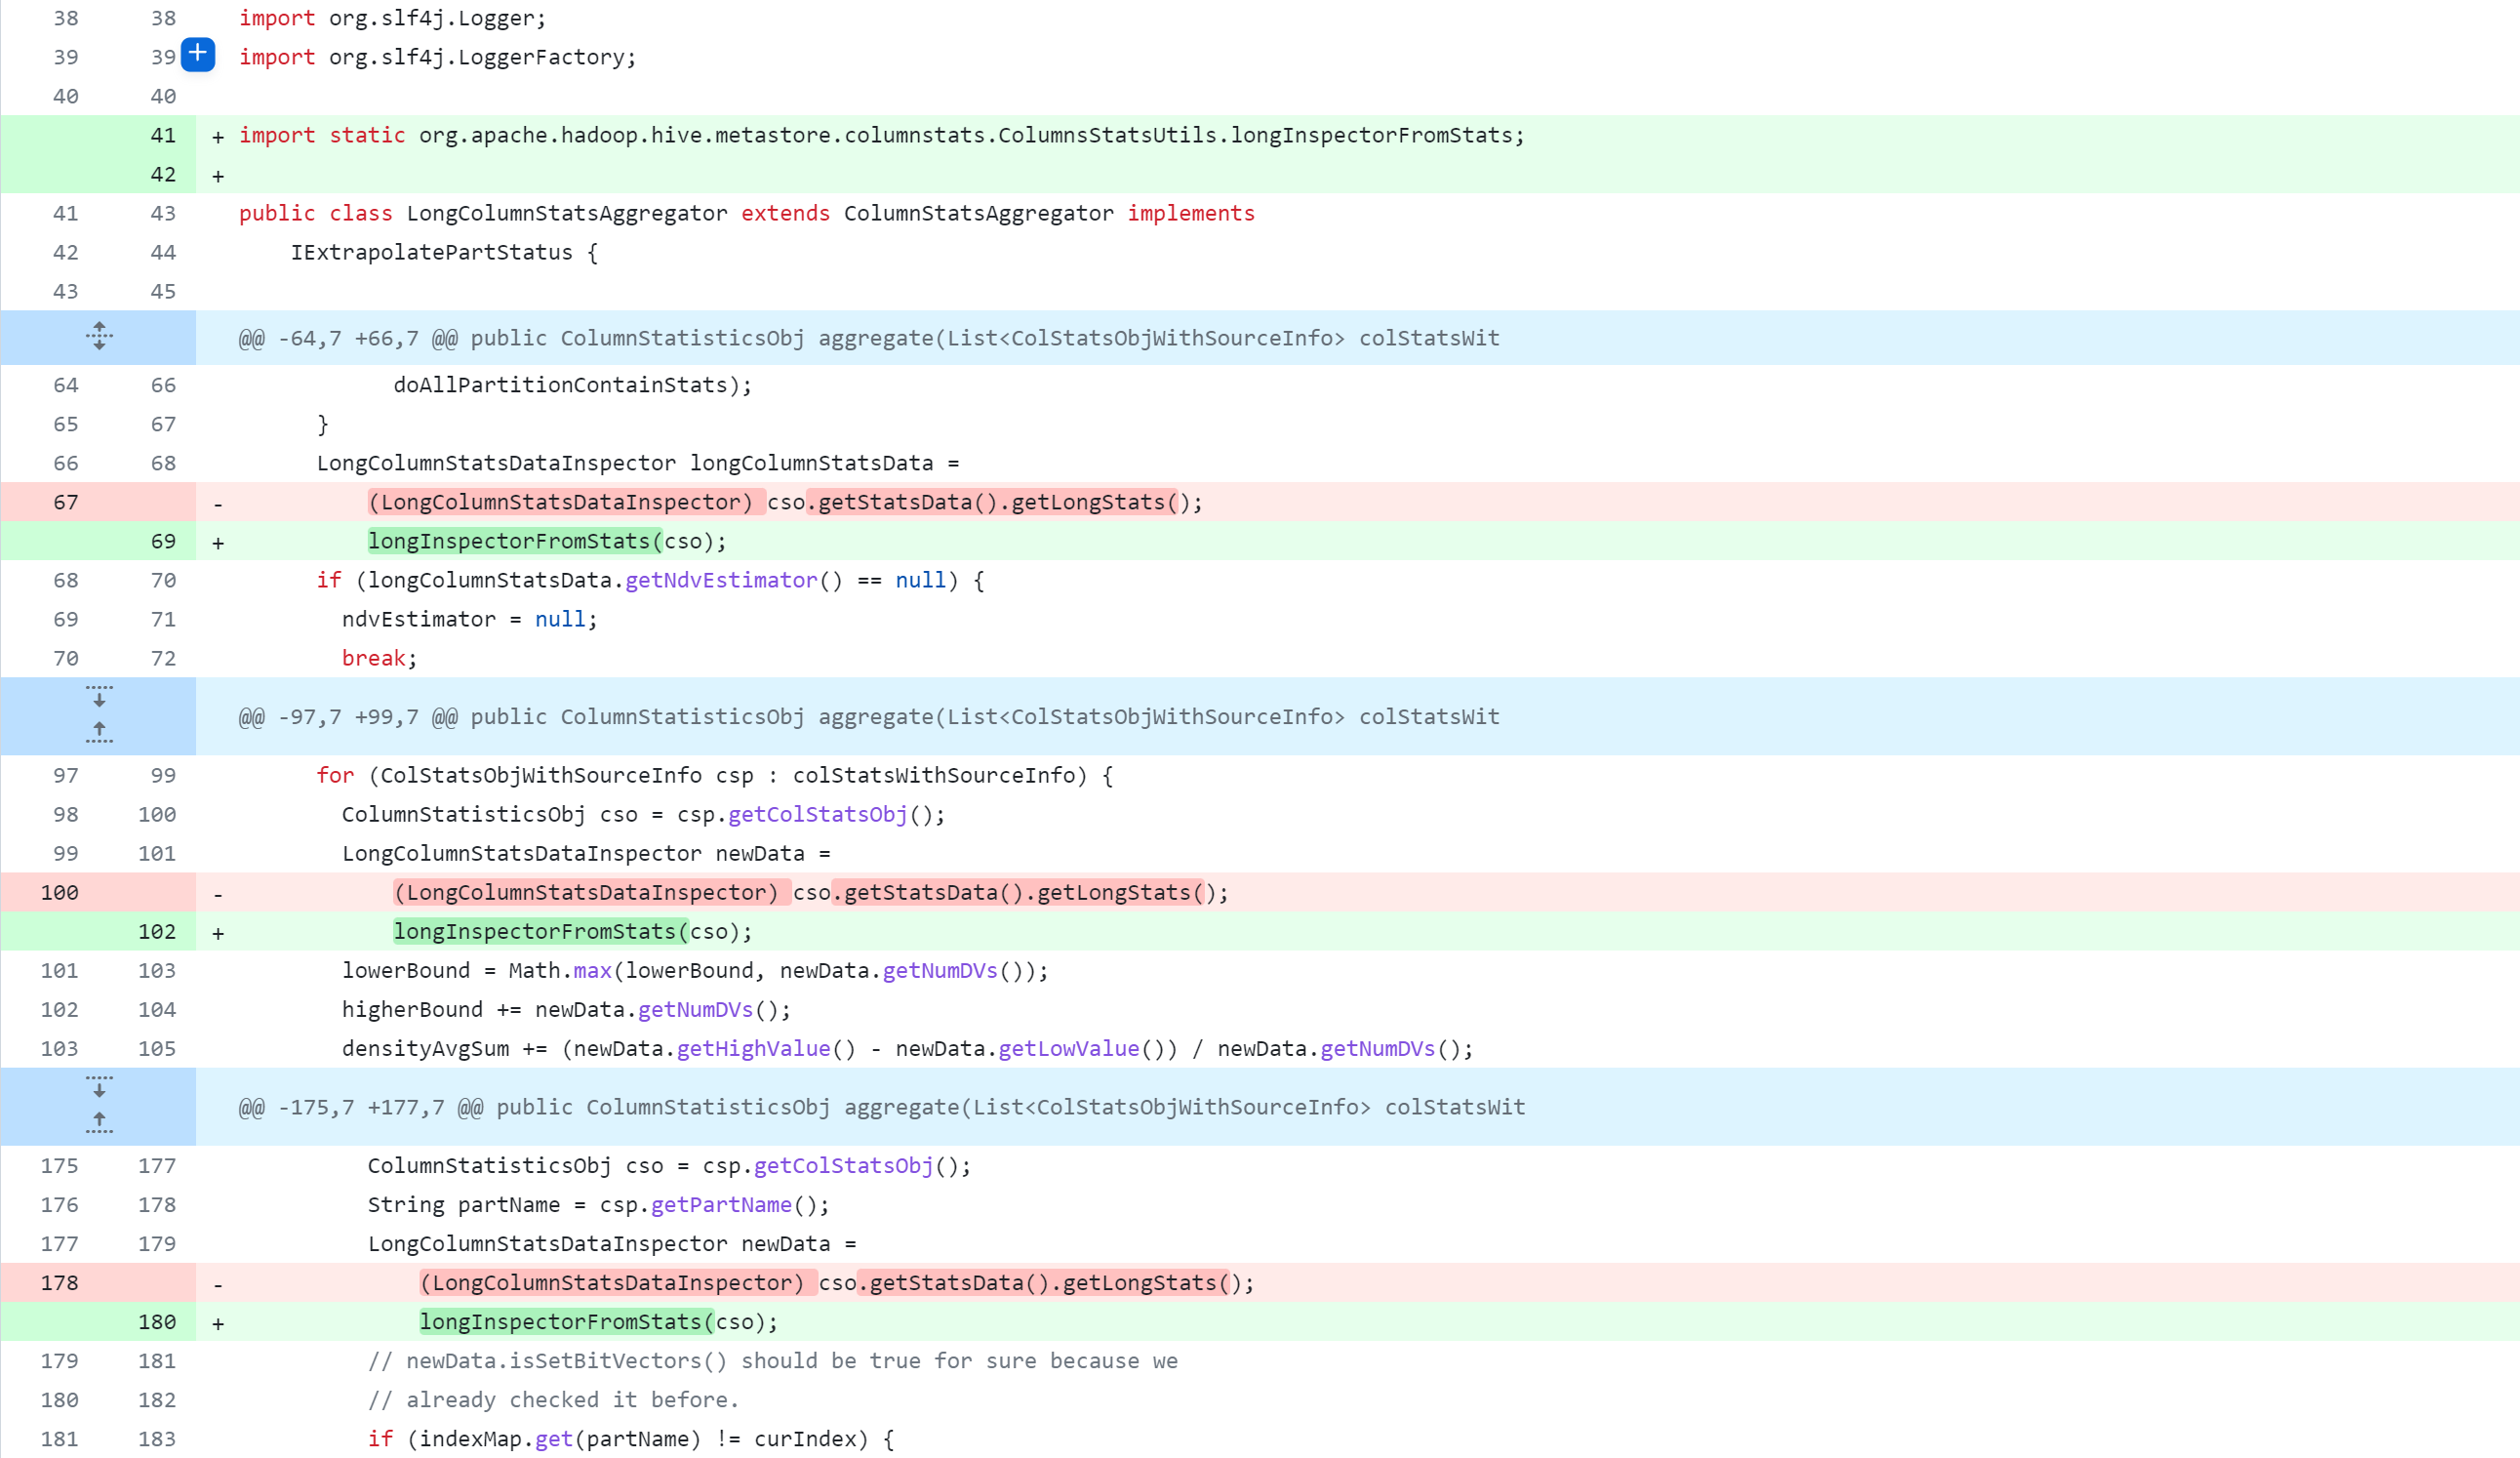Click the blue add-comment plus button on line 39
The image size is (2520, 1458).
coord(198,54)
